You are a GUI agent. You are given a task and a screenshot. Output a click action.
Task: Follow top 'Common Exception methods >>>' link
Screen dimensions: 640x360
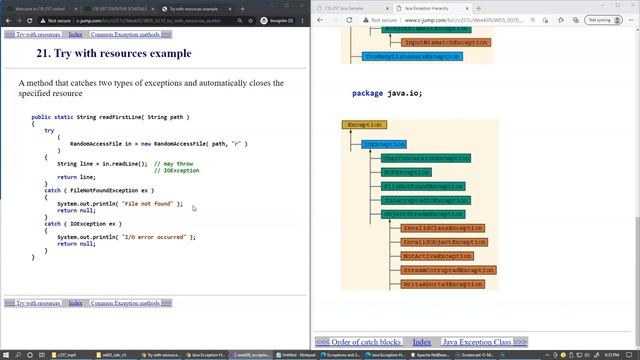click(131, 35)
